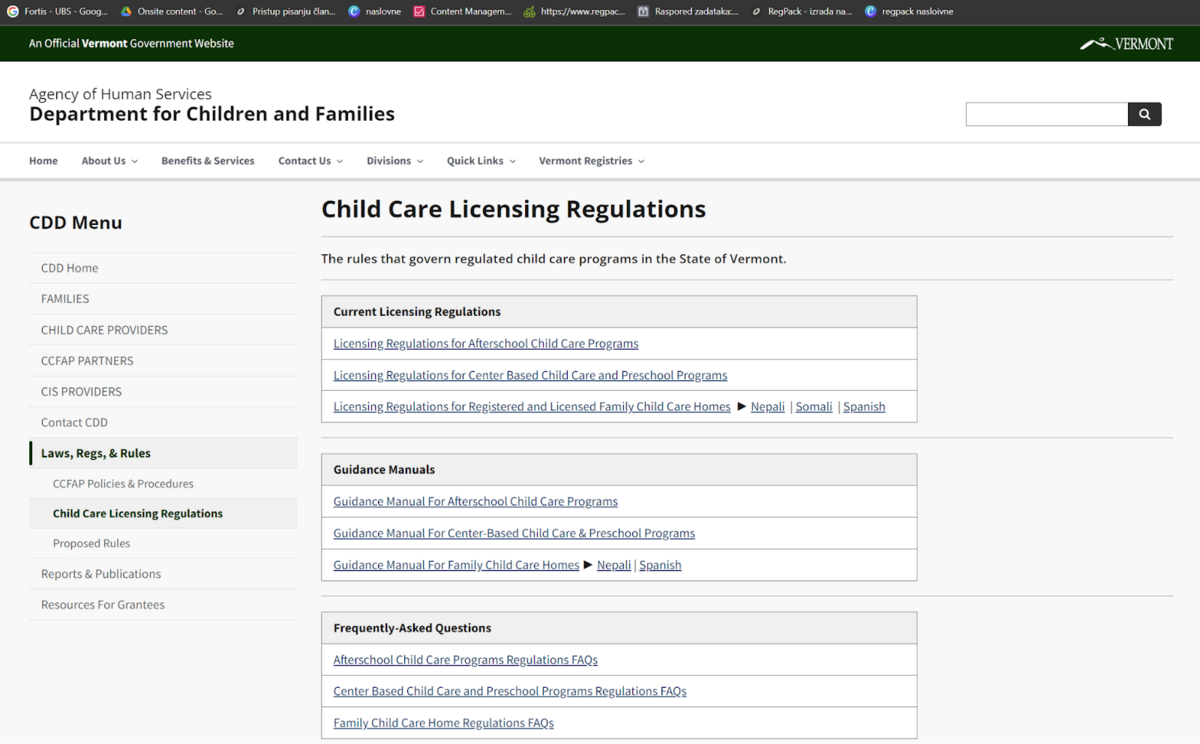Open the Somali translation link

click(x=813, y=407)
